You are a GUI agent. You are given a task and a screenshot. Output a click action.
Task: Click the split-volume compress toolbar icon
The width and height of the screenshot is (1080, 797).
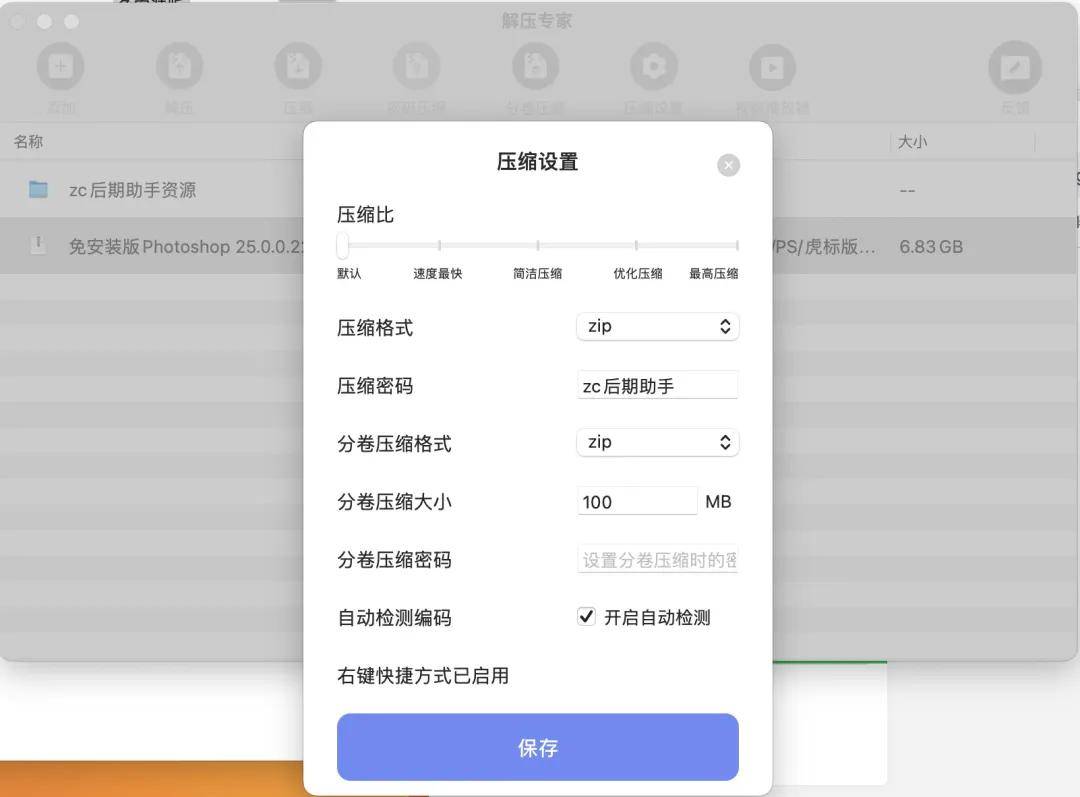pyautogui.click(x=535, y=67)
